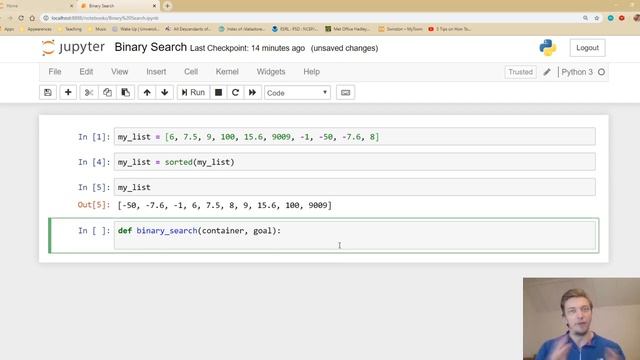The width and height of the screenshot is (640, 360).
Task: Bookmark this page with star icon
Action: pyautogui.click(x=597, y=18)
